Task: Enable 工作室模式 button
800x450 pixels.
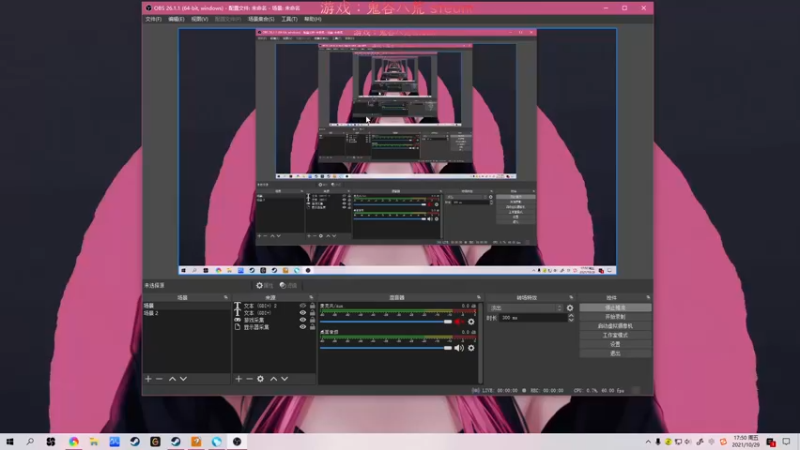Action: coord(615,335)
